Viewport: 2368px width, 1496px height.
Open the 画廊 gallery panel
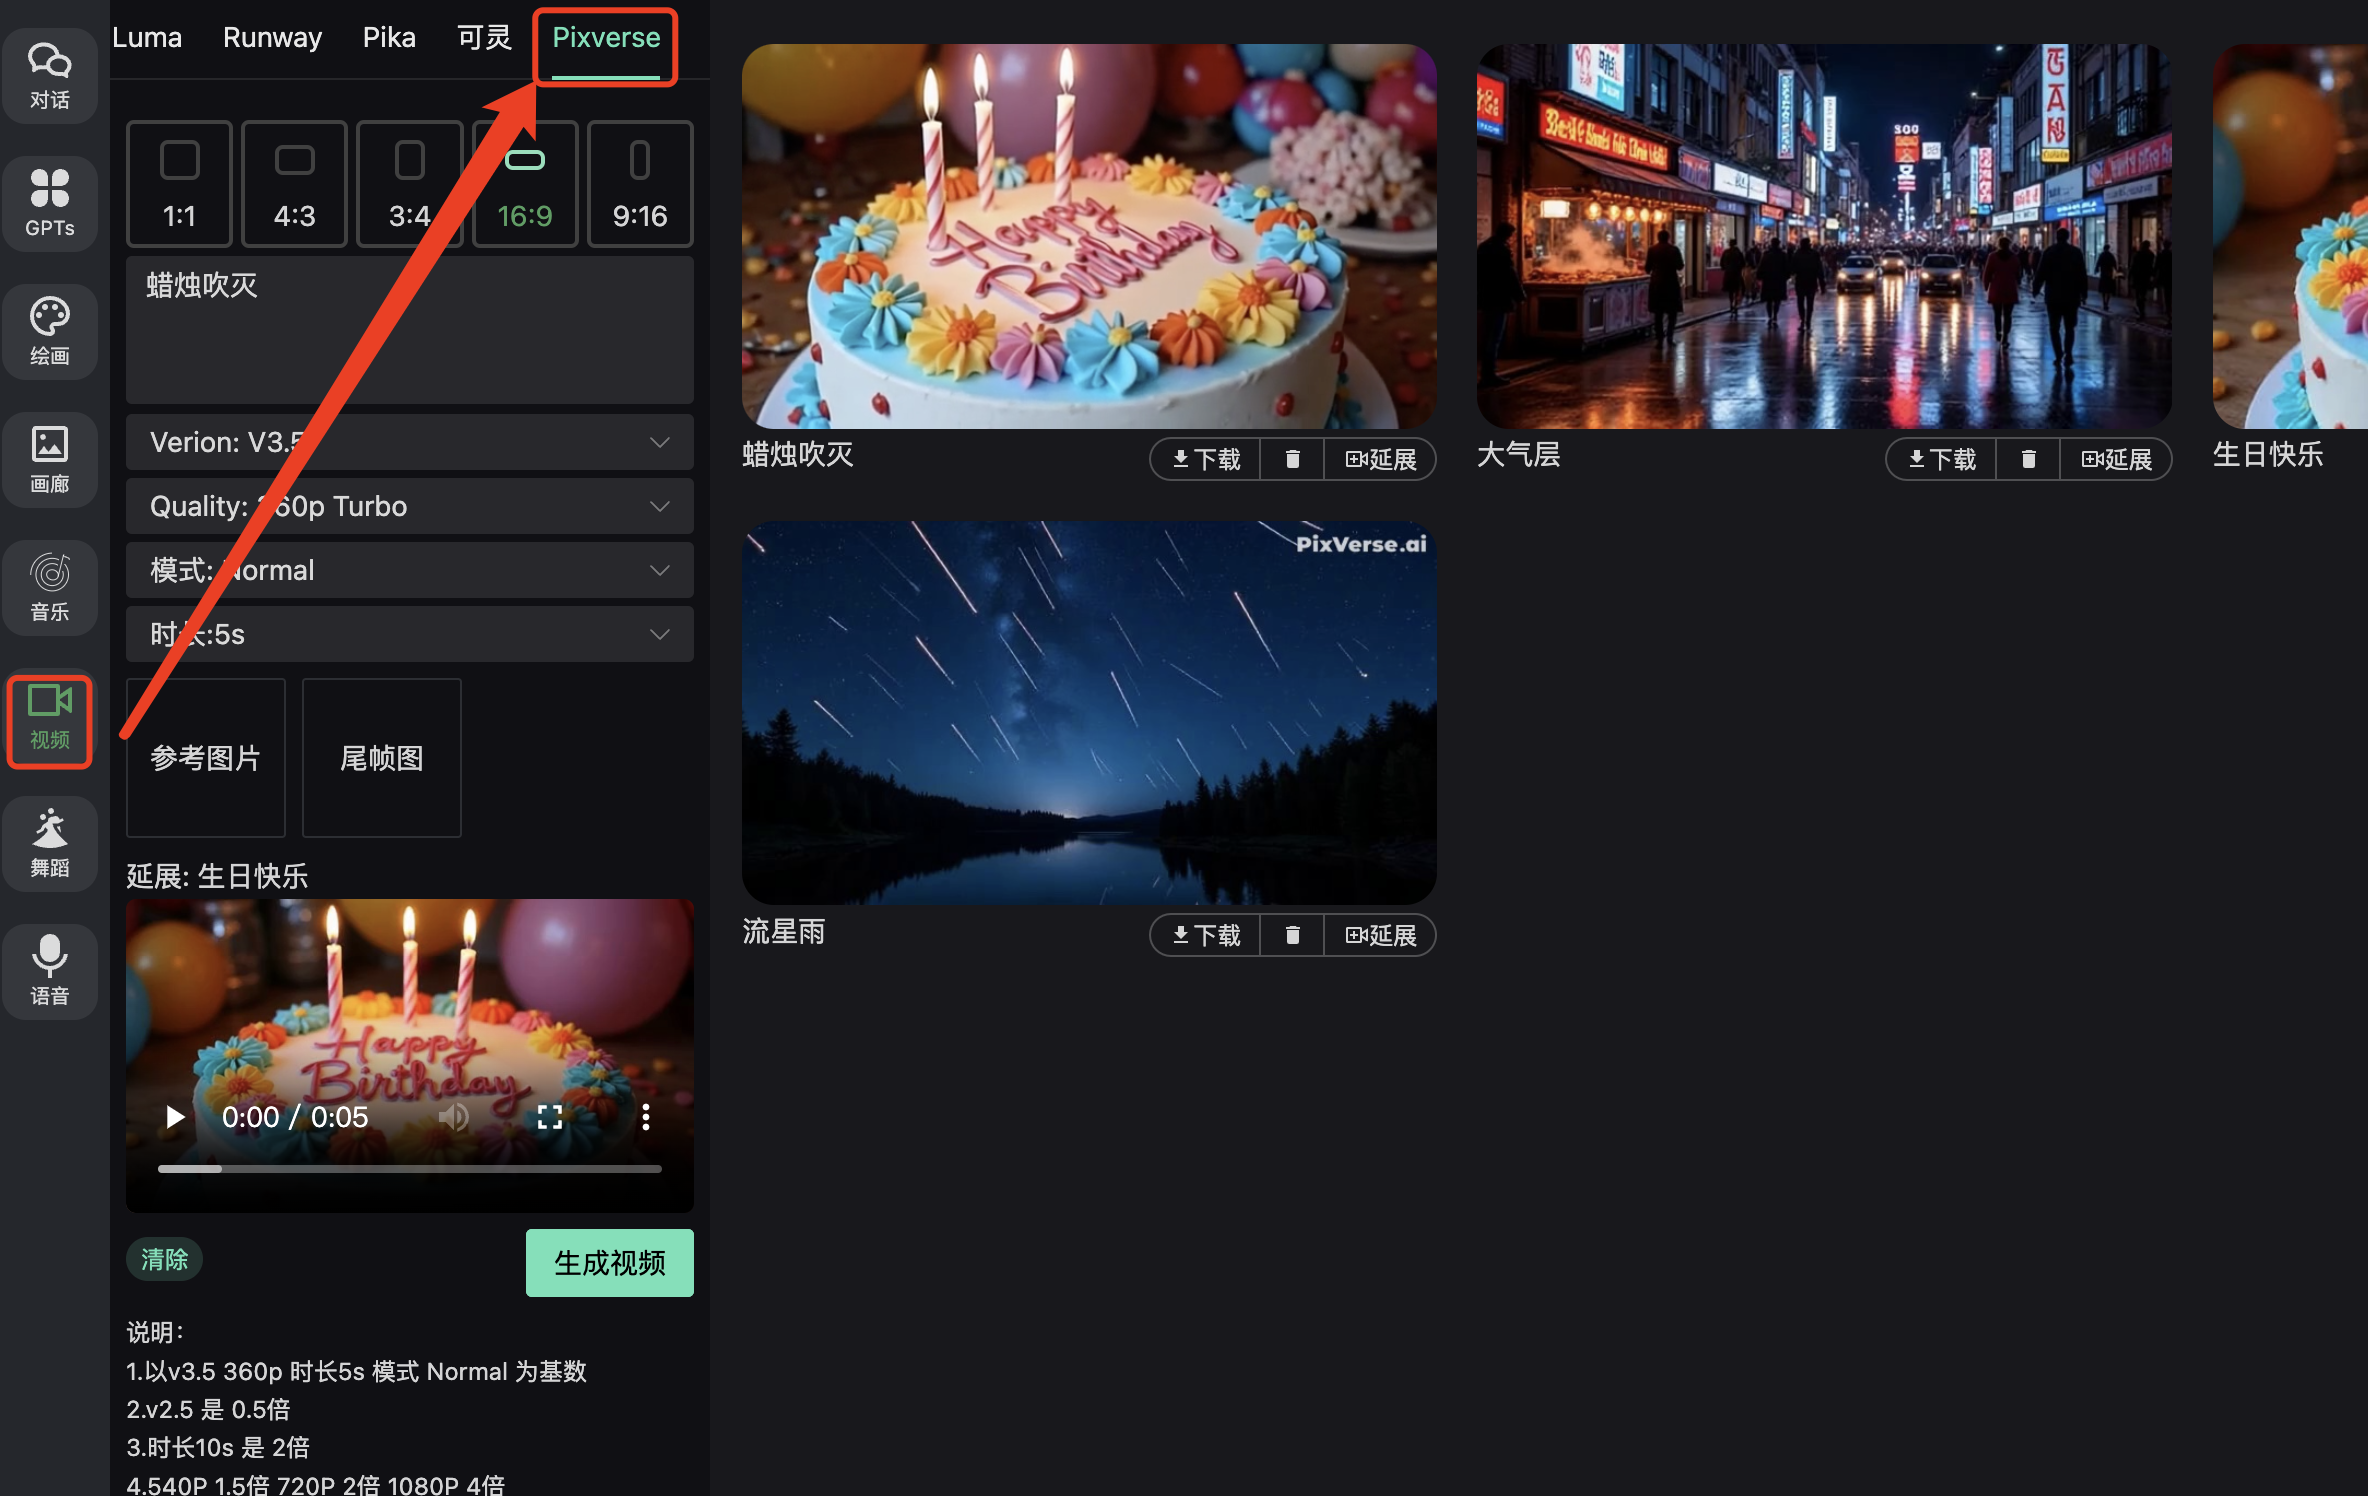click(x=50, y=459)
